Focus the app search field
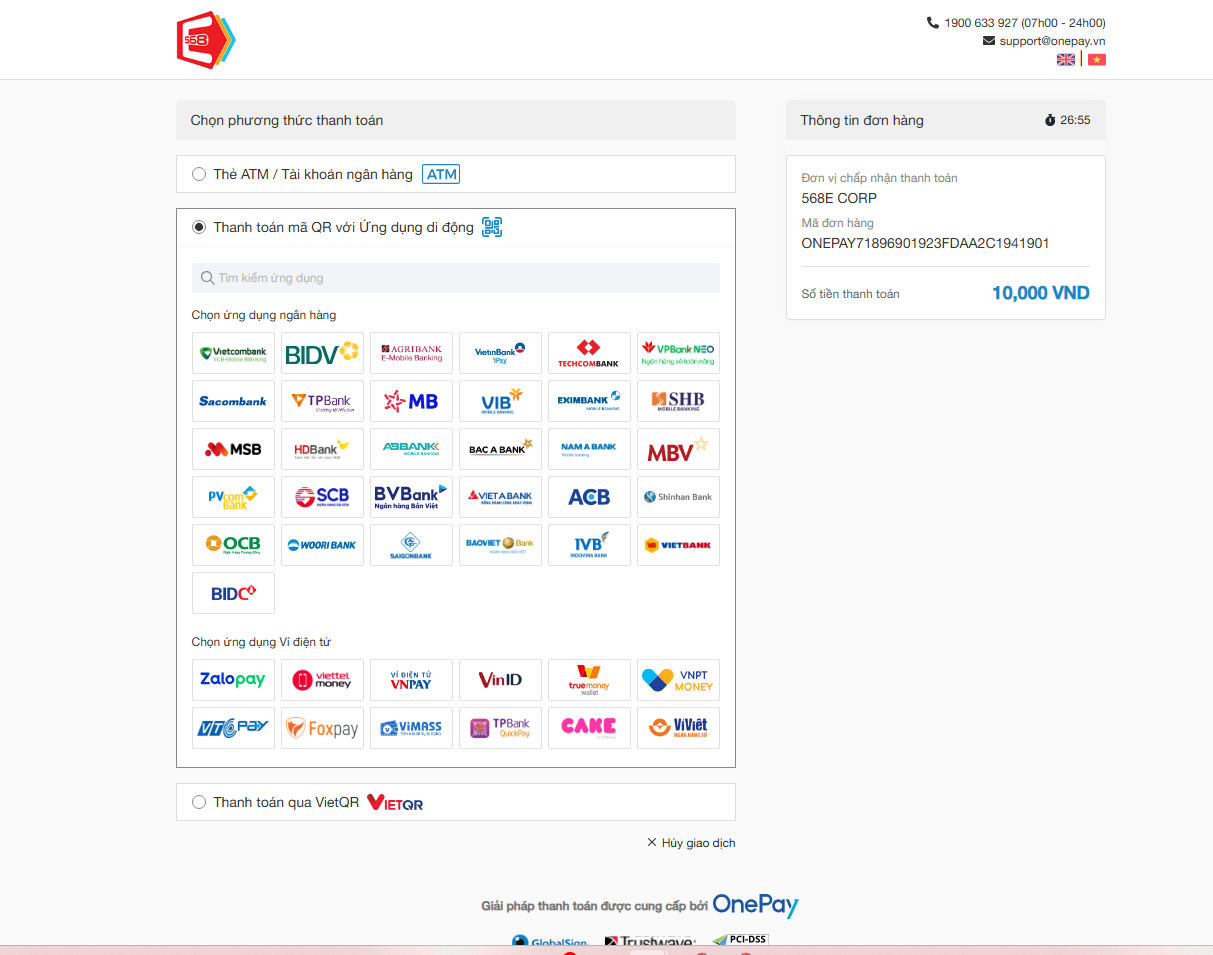 pos(456,278)
